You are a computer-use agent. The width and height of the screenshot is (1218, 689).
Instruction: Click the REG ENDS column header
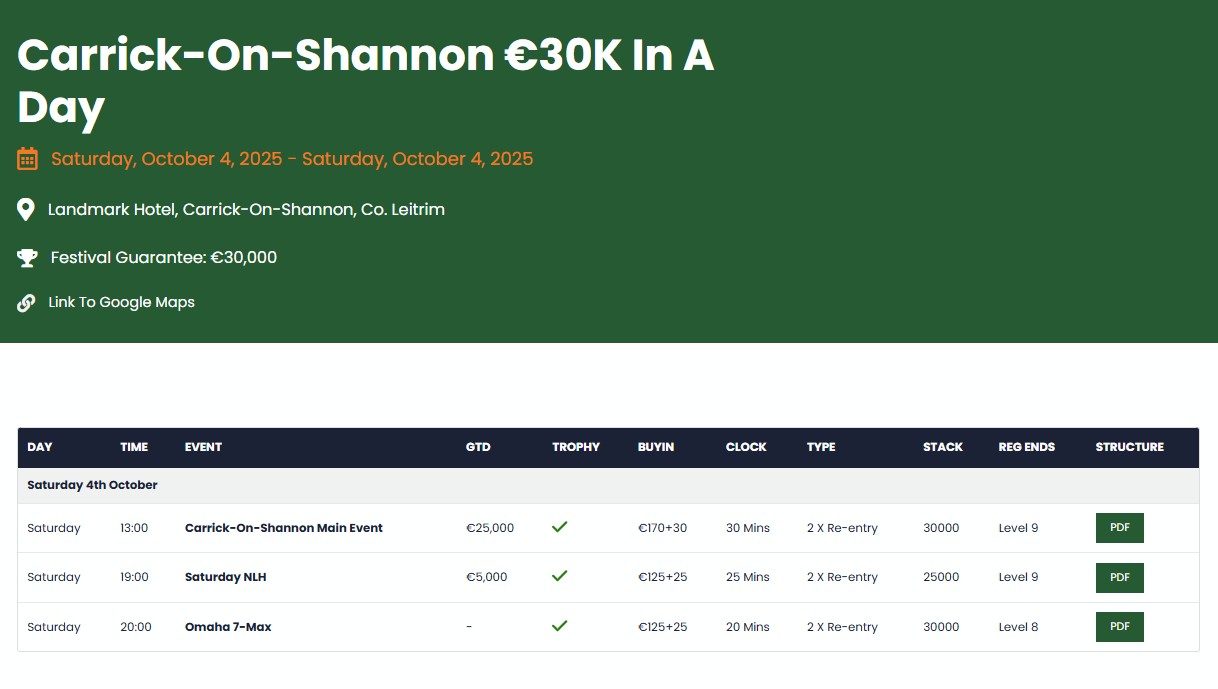(1026, 447)
